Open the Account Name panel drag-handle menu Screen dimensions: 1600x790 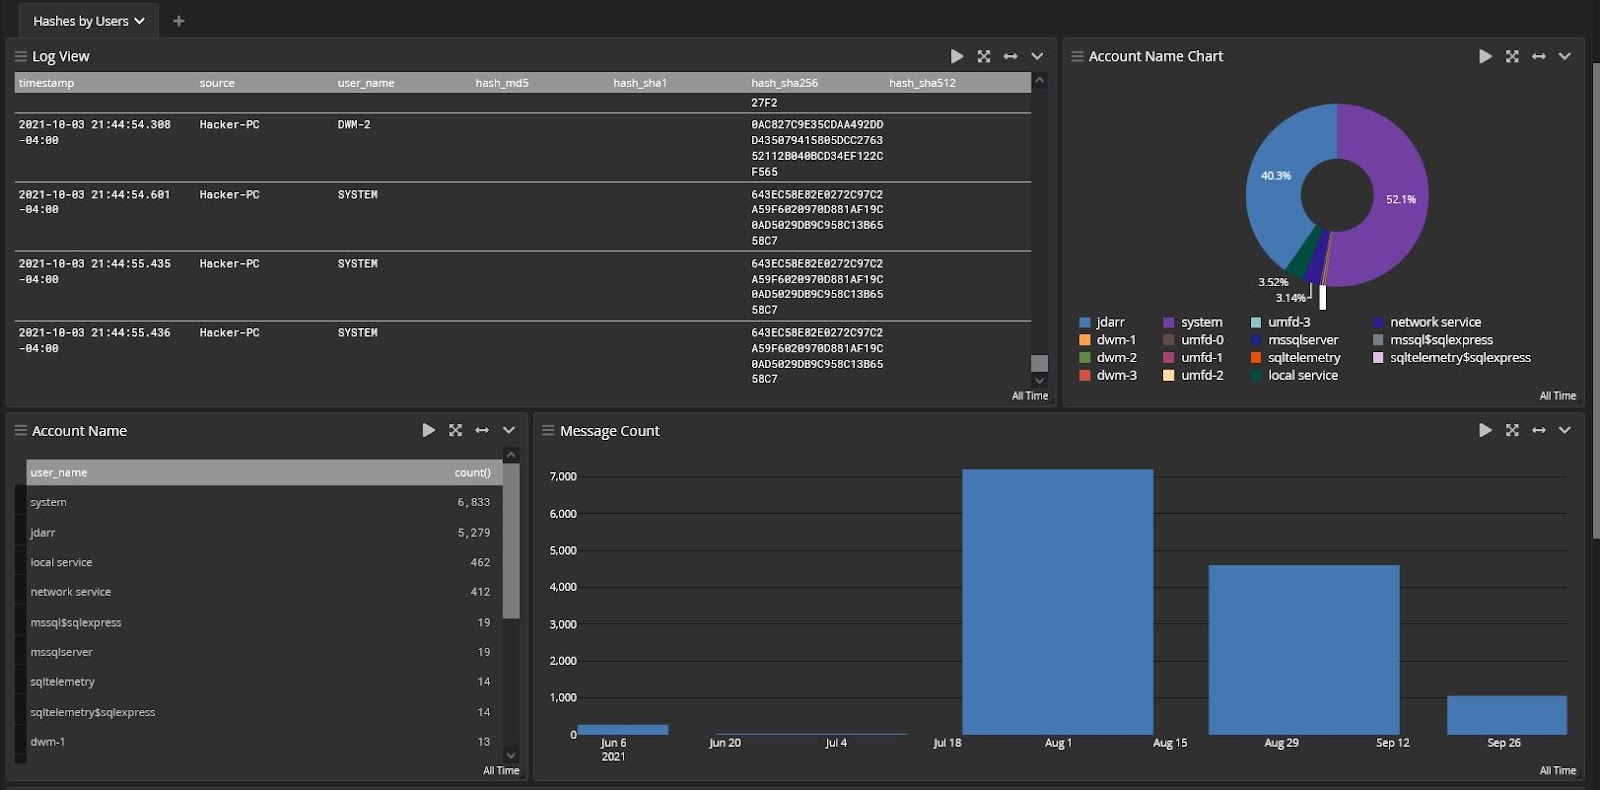click(21, 430)
